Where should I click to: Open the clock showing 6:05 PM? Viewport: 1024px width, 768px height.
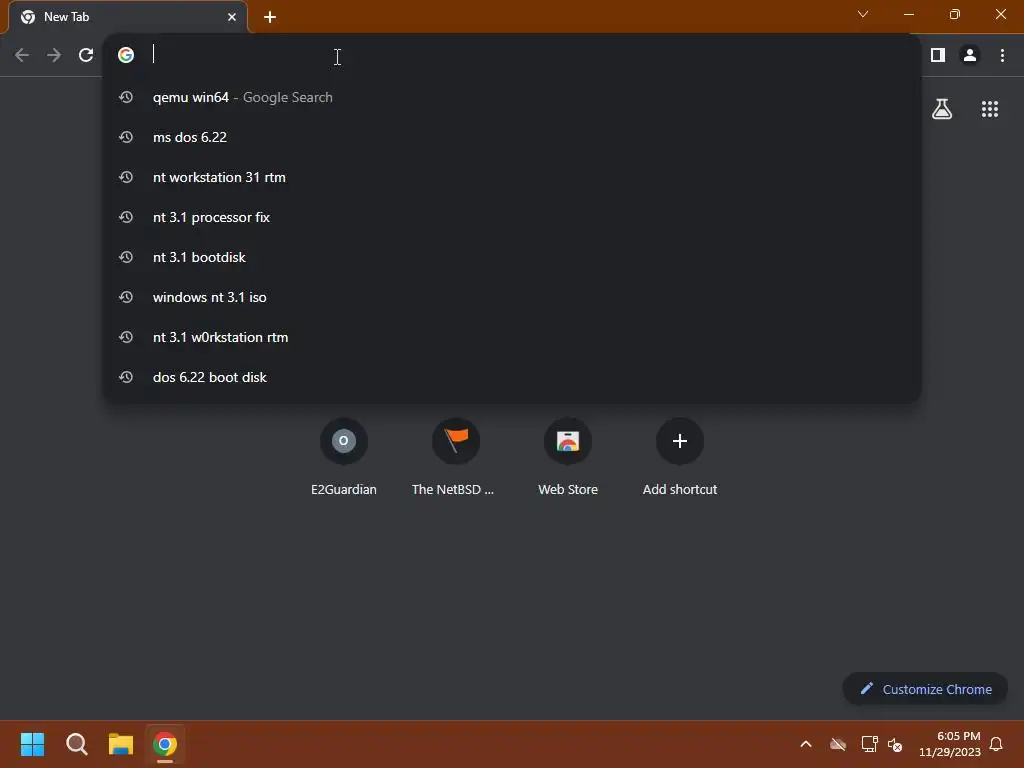[950, 744]
